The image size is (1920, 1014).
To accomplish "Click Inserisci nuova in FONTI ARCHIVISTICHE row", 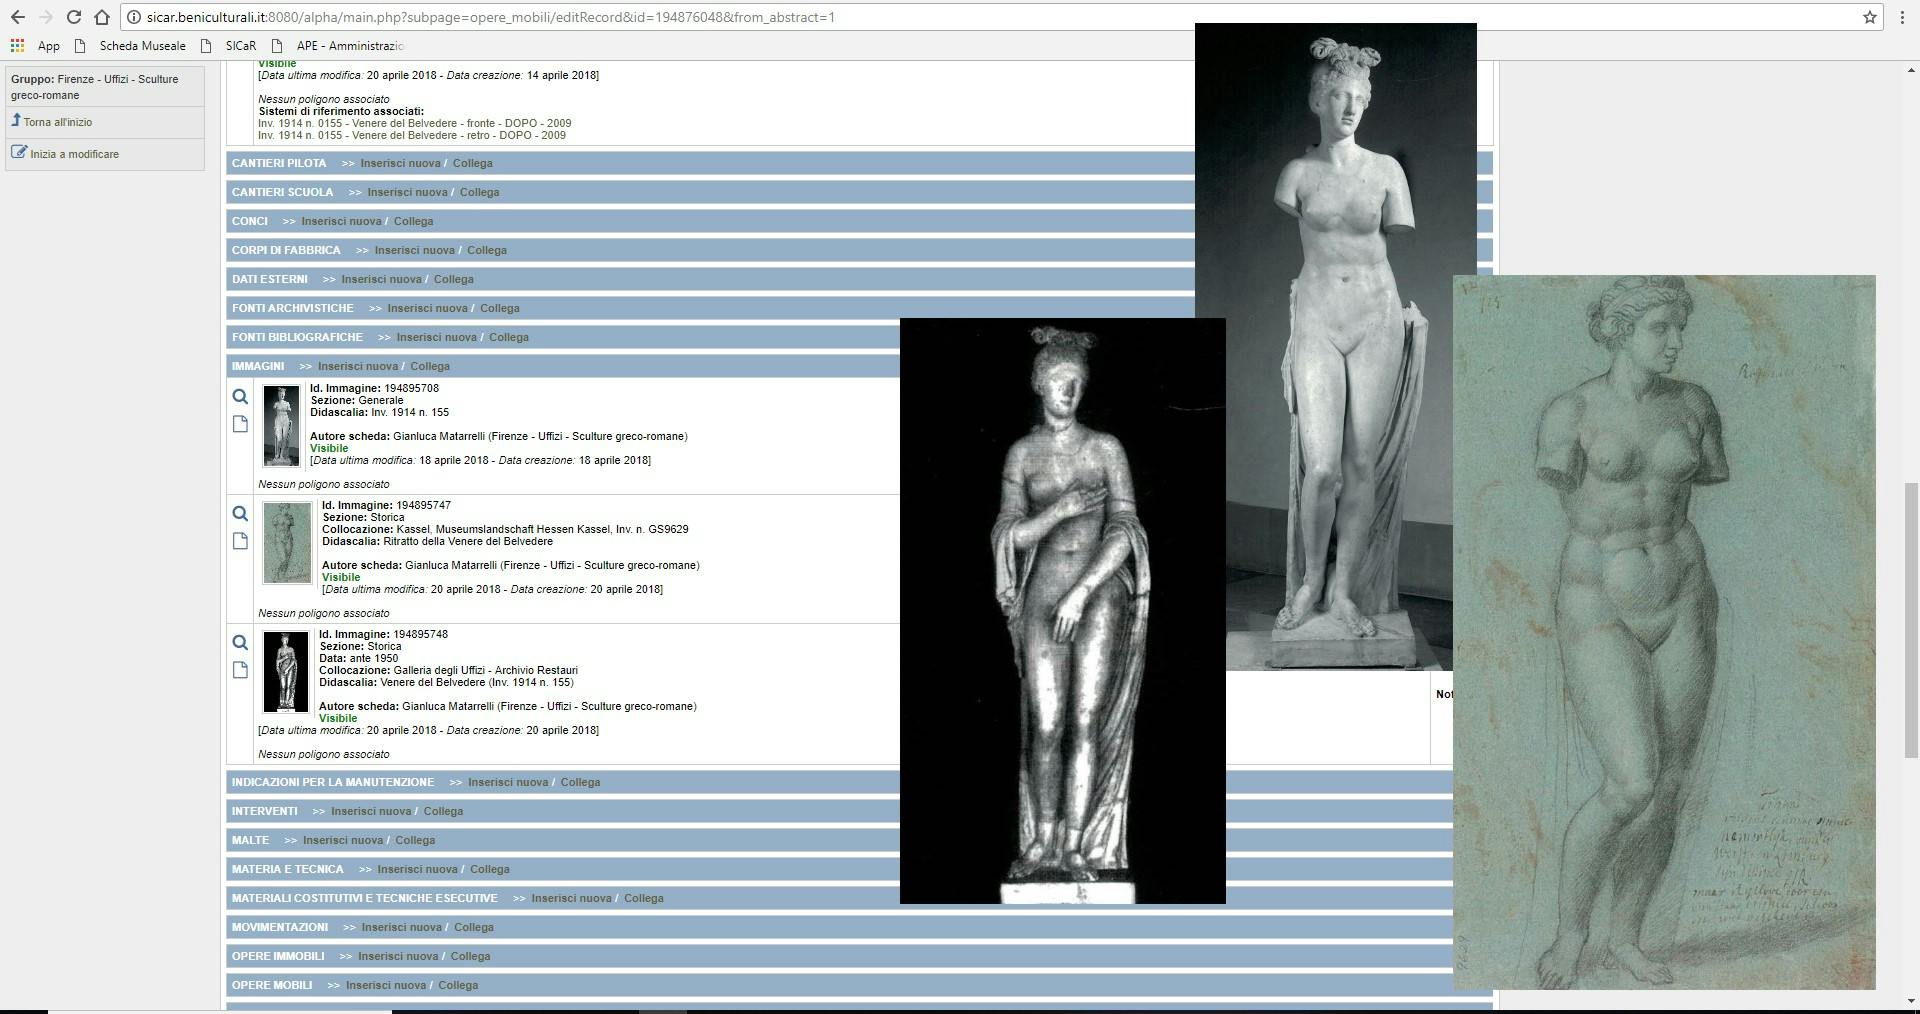I will 427,308.
